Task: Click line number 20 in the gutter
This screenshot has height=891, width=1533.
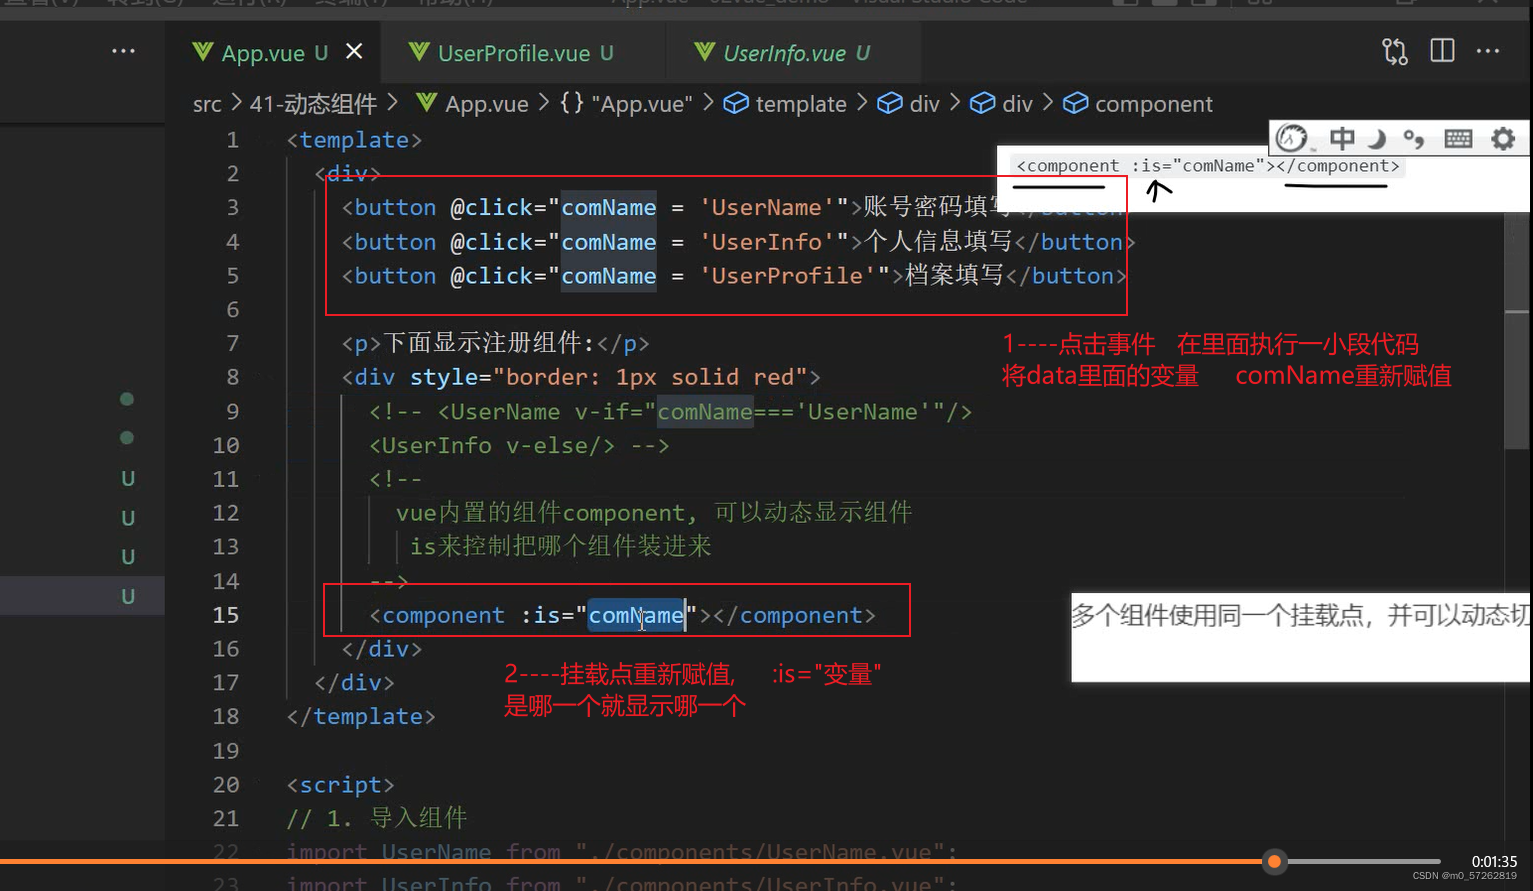Action: (x=226, y=785)
